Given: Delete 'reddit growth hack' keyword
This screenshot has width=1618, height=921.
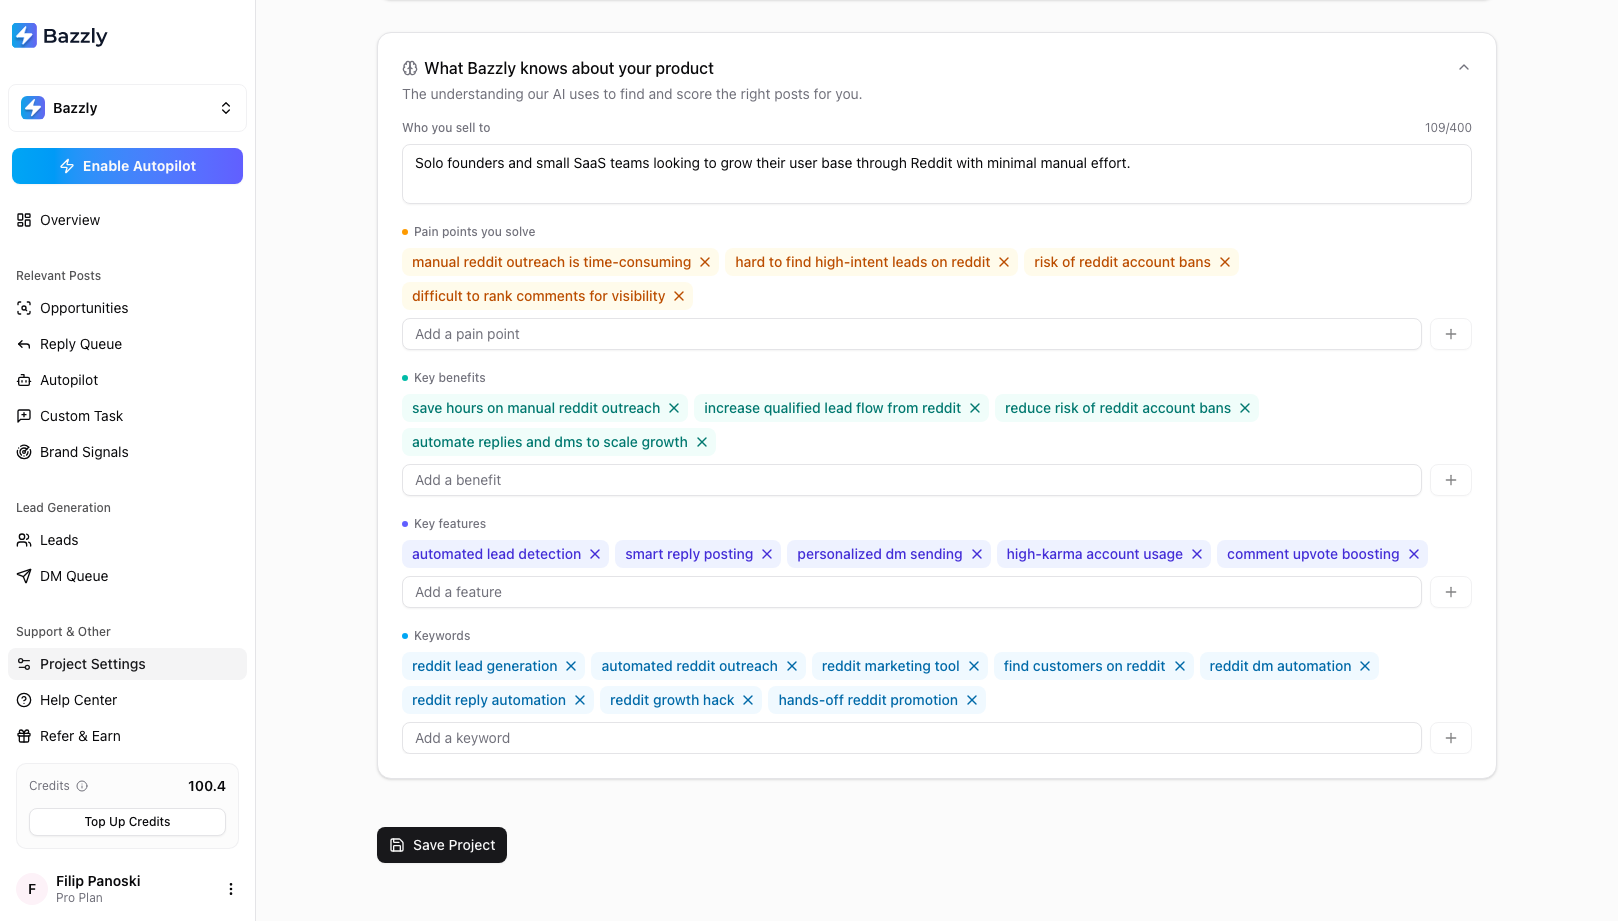Looking at the screenshot, I should [x=748, y=700].
